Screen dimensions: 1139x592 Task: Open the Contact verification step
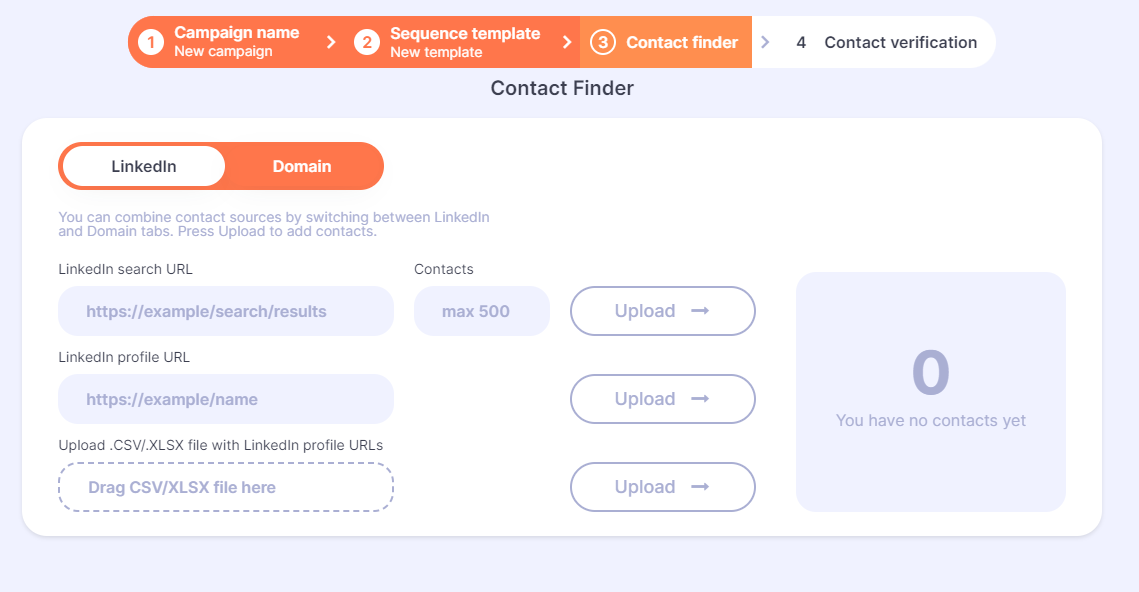[x=888, y=42]
